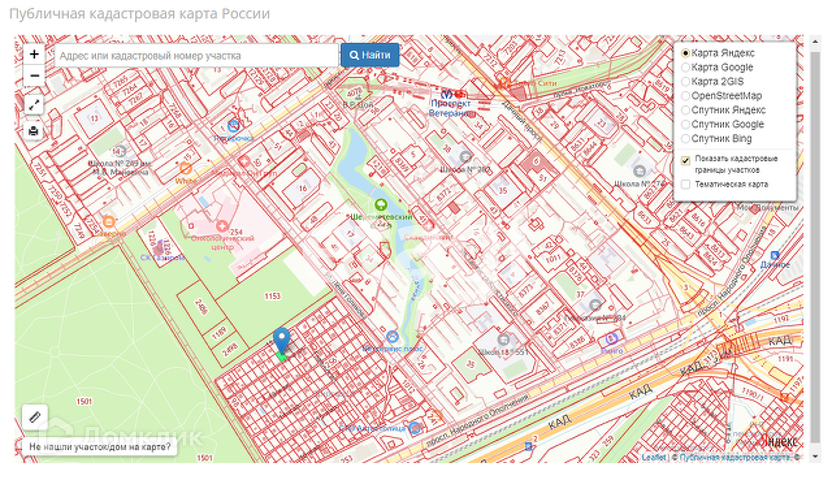Click parcel number 2486 label
The image size is (832, 480).
click(201, 307)
